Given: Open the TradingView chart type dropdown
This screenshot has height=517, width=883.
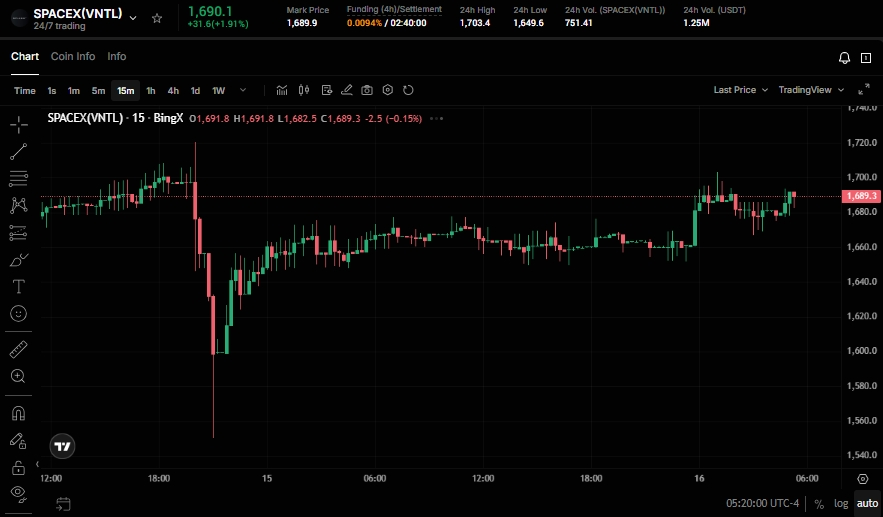Looking at the screenshot, I should (x=811, y=90).
